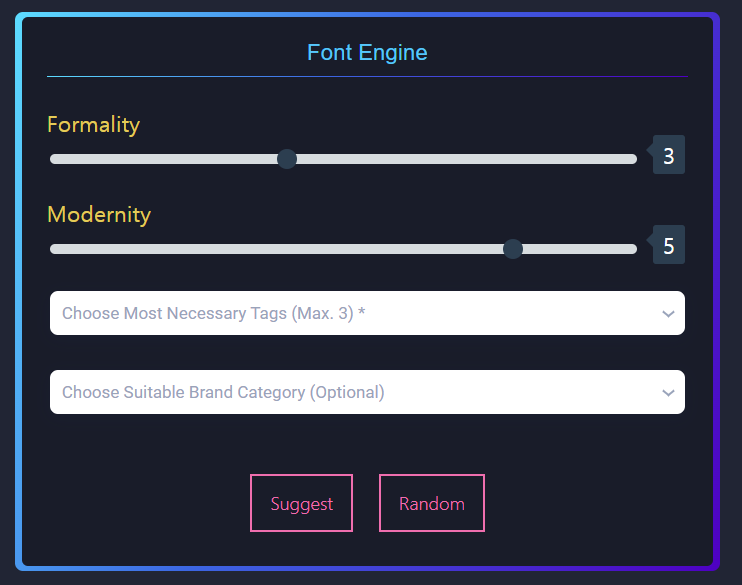
Task: Click the chevron arrow of the Tags field
Action: [669, 314]
